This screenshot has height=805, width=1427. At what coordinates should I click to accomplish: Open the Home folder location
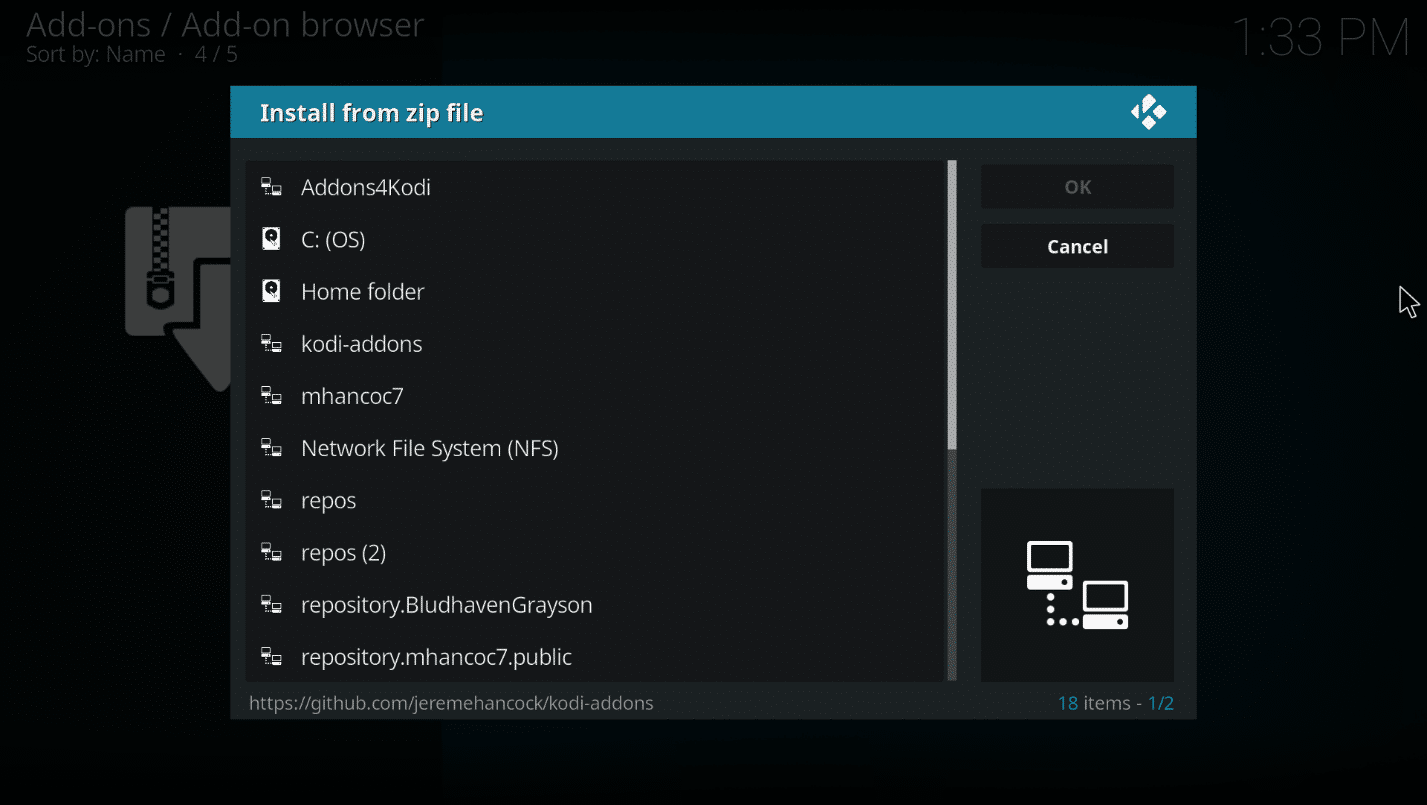(596, 291)
